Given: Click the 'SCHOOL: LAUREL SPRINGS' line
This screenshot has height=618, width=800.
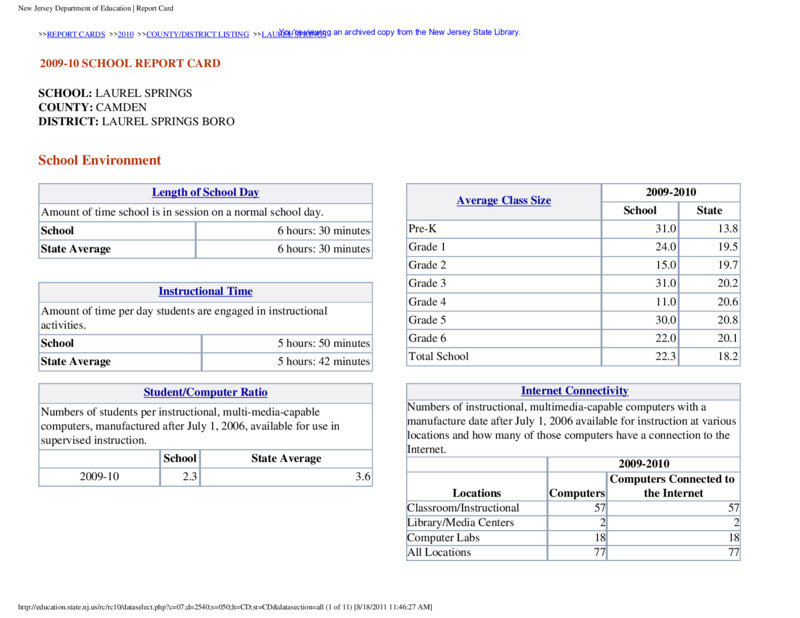Looking at the screenshot, I should pyautogui.click(x=115, y=93).
